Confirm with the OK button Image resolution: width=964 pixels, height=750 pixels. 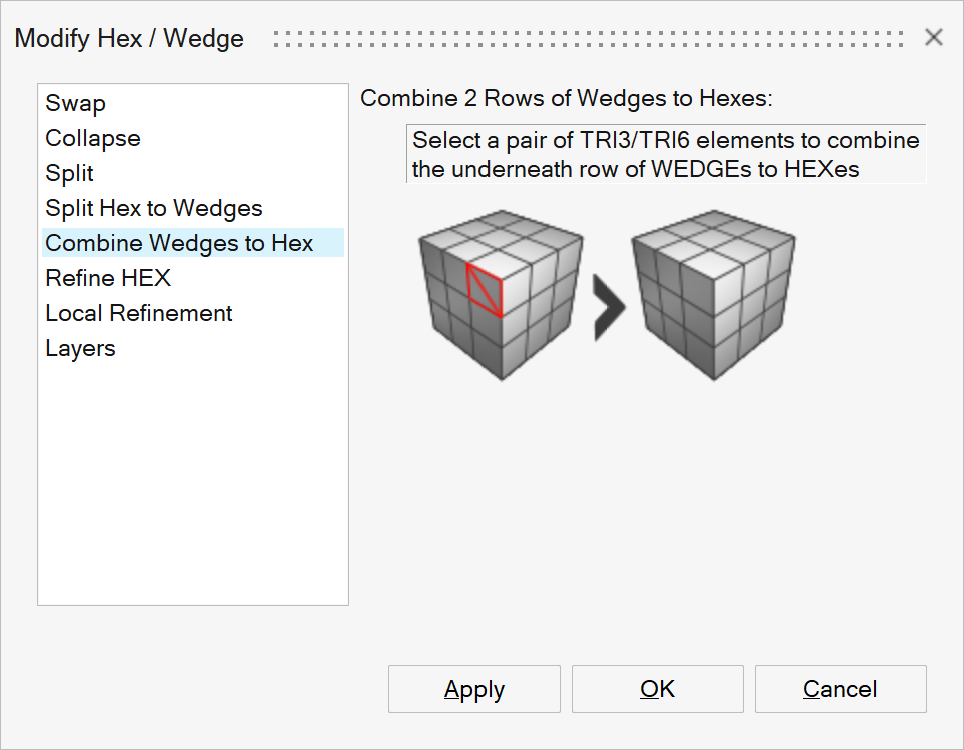pos(657,690)
